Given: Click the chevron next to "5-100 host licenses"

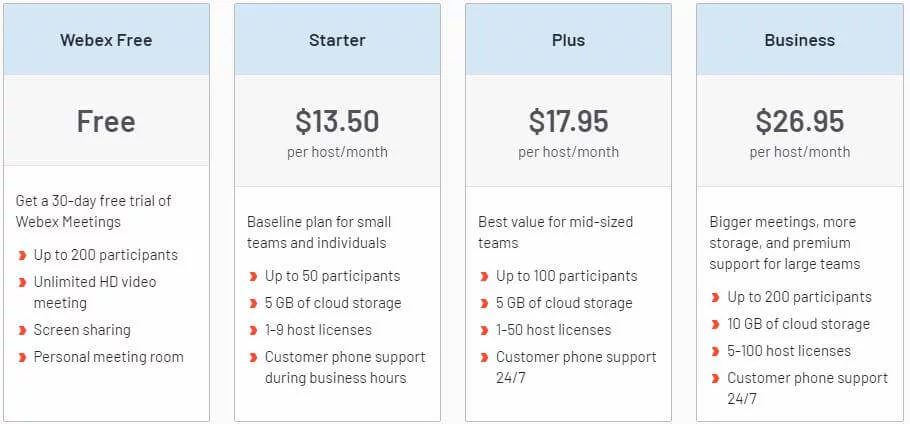Looking at the screenshot, I should coord(716,352).
